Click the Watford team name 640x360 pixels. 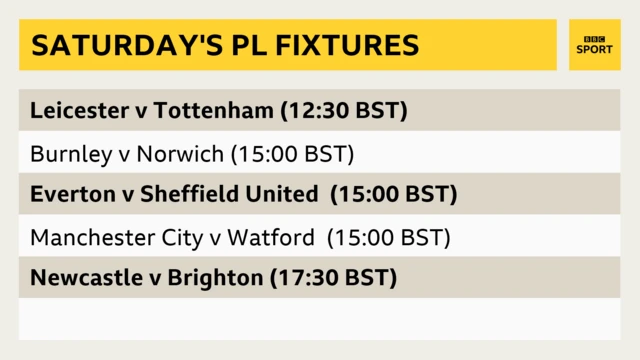(x=271, y=238)
